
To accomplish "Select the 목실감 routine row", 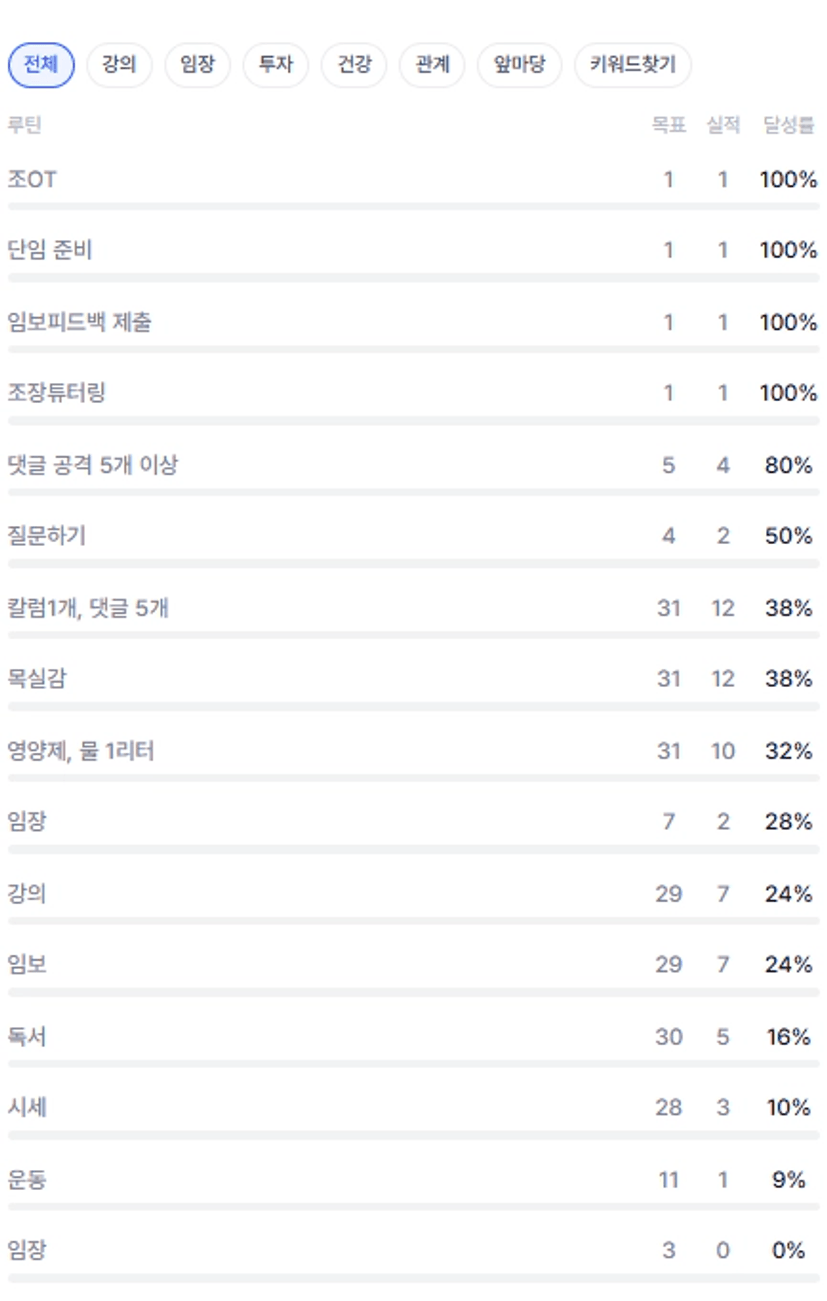I will pyautogui.click(x=37, y=679).
